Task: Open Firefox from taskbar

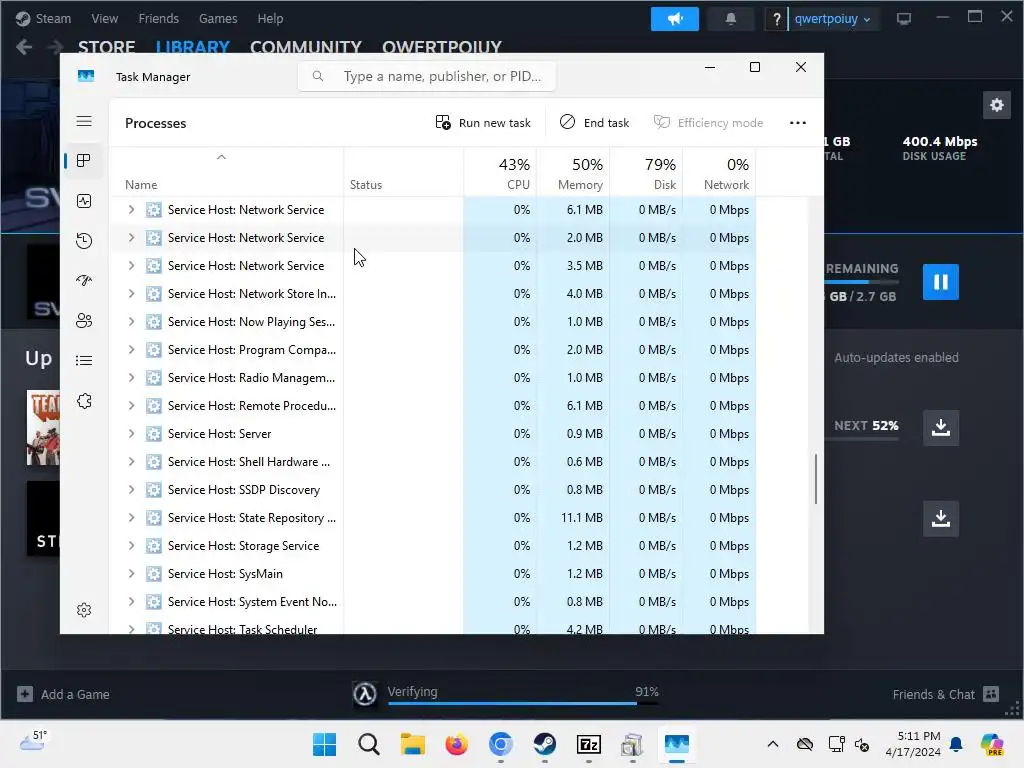Action: (x=456, y=744)
